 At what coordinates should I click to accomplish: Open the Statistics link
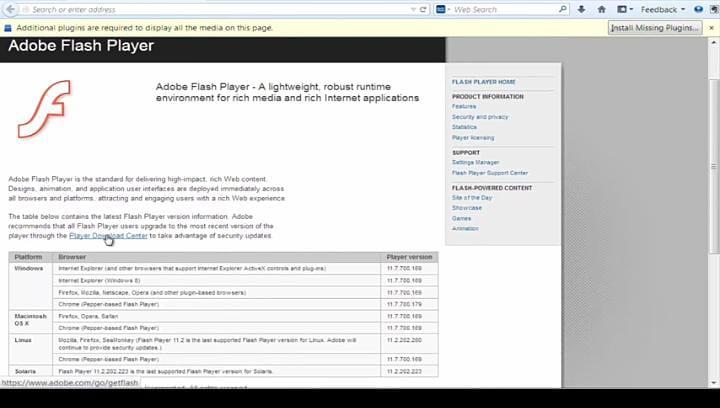coord(464,127)
